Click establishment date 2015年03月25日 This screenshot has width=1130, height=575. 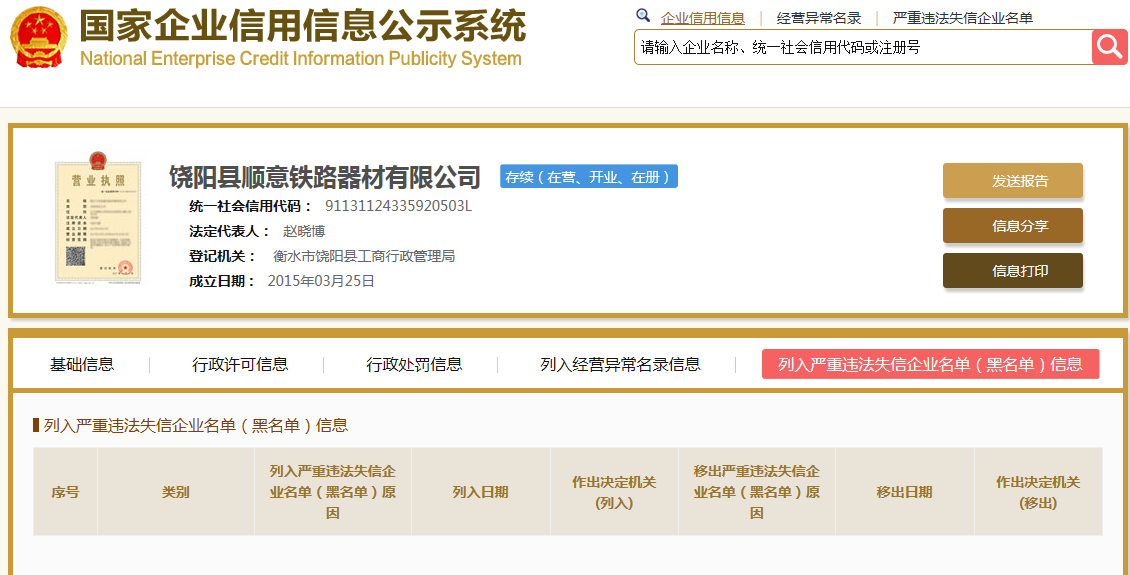321,281
